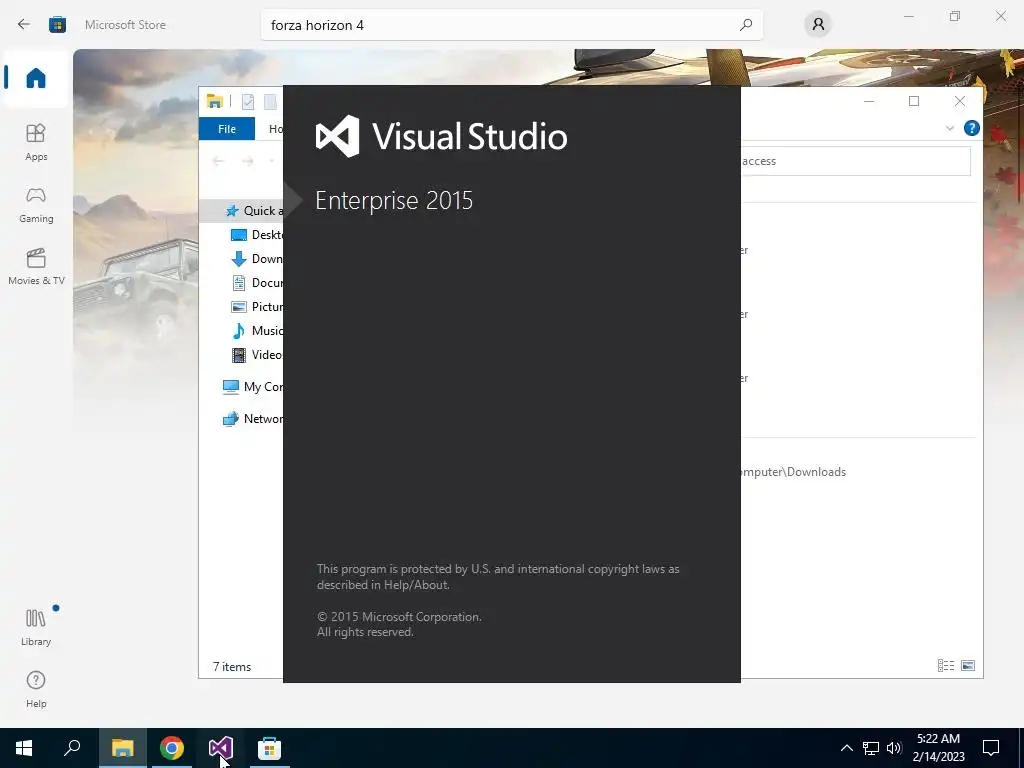Screen dimensions: 1024x768
Task: Open volume tray icon
Action: (894, 748)
